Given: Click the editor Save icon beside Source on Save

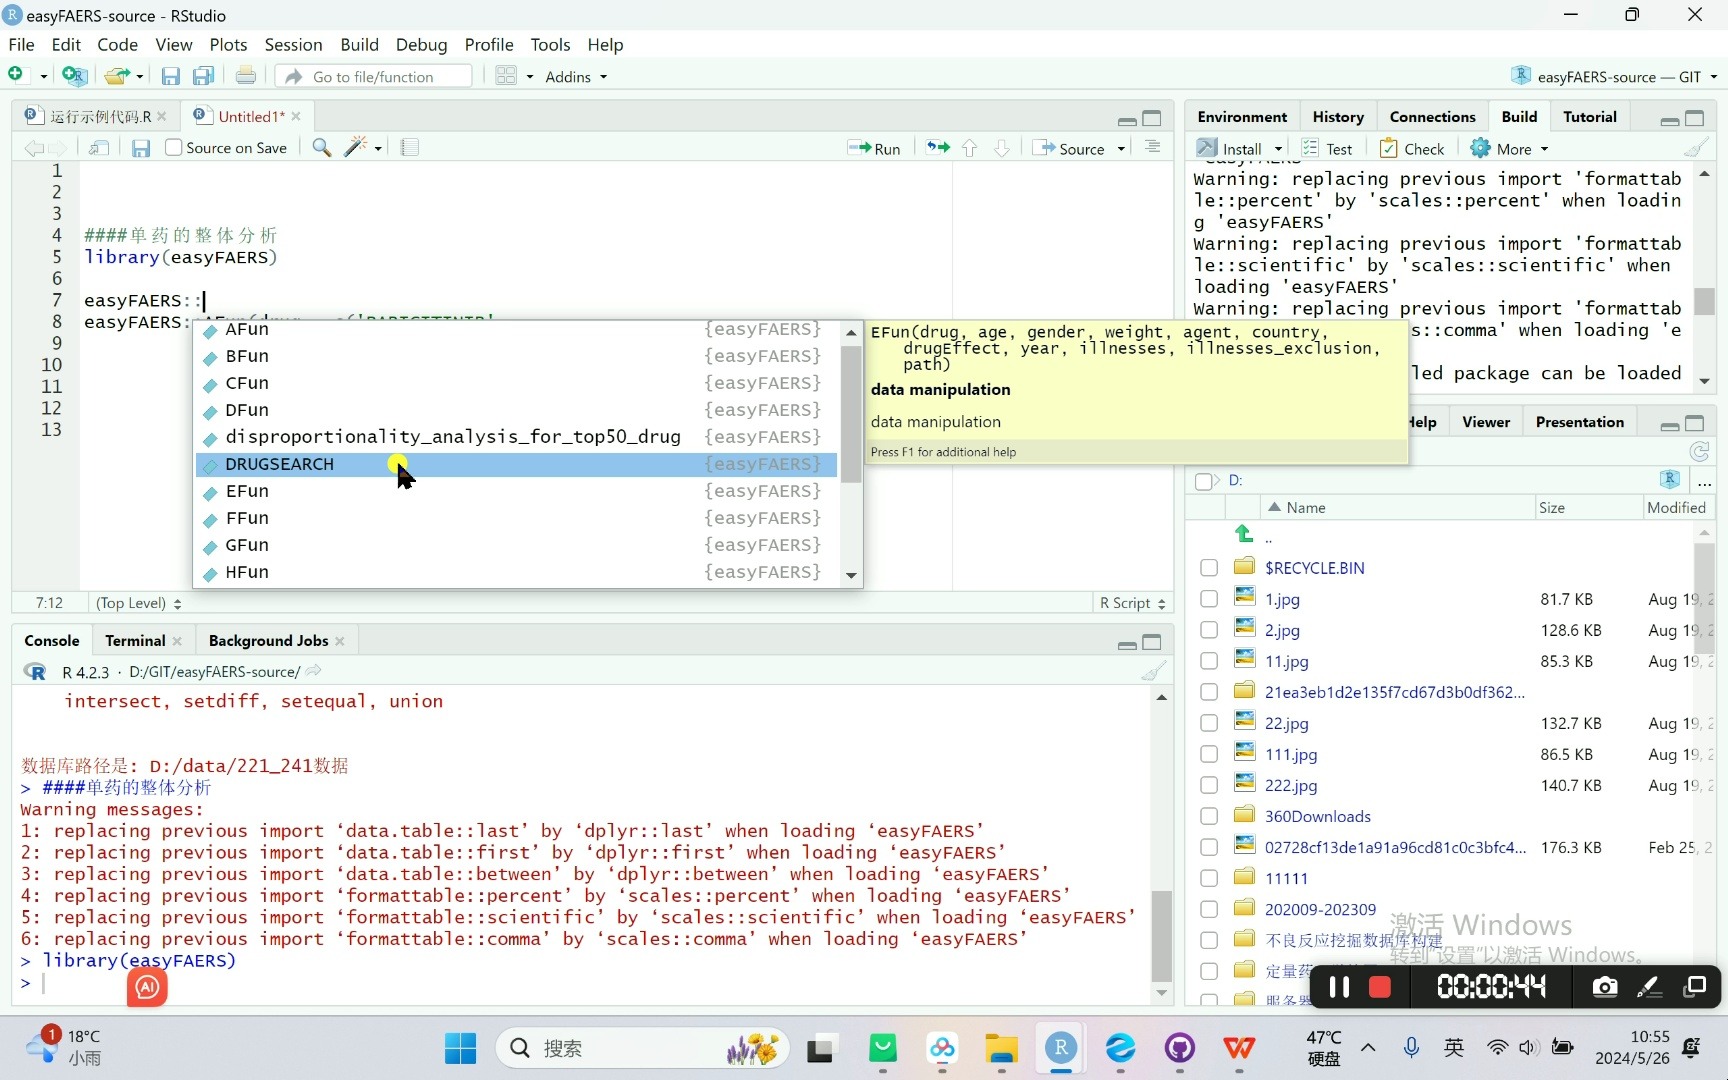Looking at the screenshot, I should point(141,148).
